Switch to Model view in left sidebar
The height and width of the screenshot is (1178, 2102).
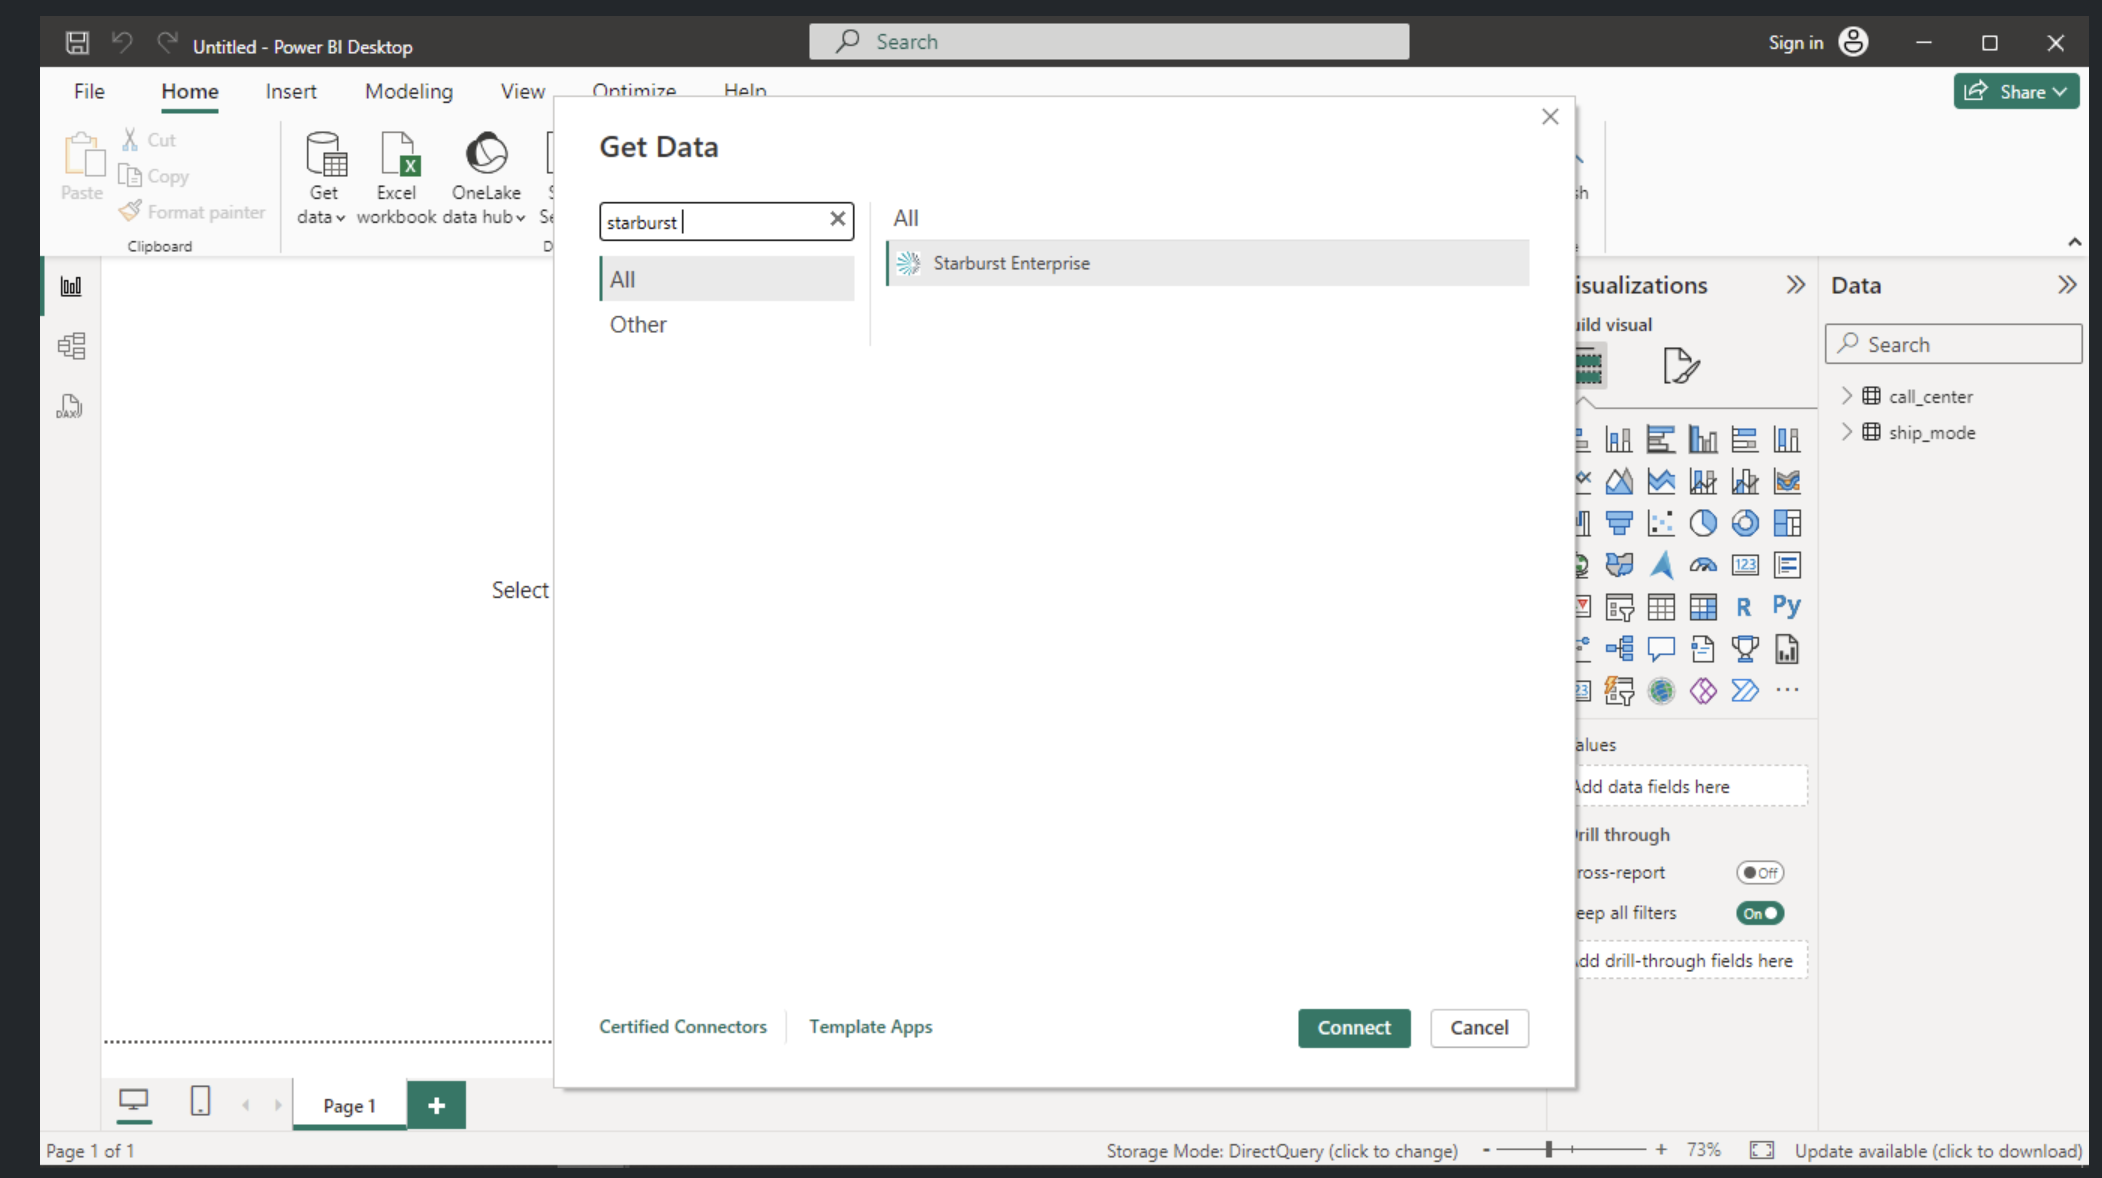pyautogui.click(x=71, y=346)
